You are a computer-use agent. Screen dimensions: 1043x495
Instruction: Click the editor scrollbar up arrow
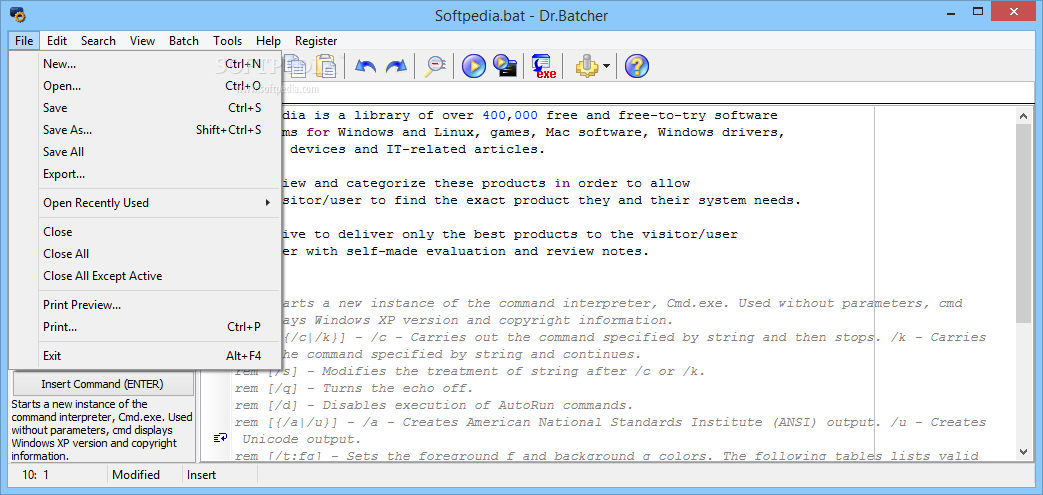coord(1024,116)
